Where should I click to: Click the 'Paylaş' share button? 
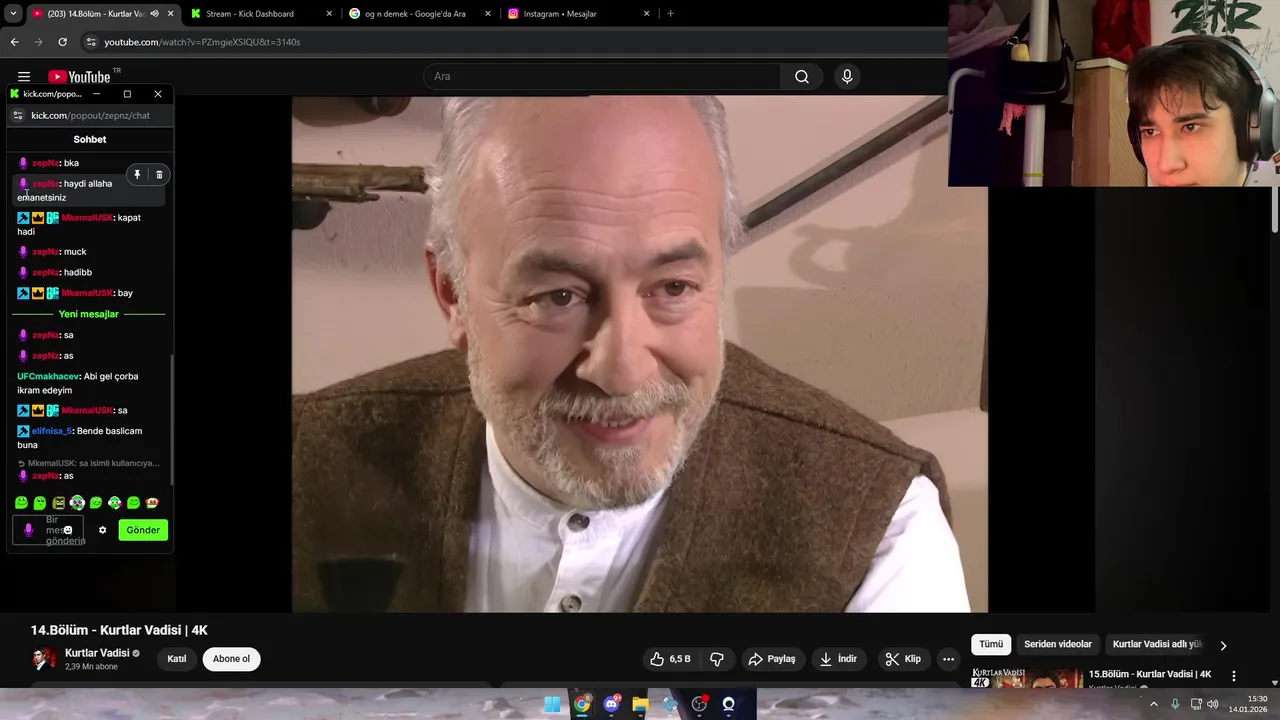[x=772, y=659]
